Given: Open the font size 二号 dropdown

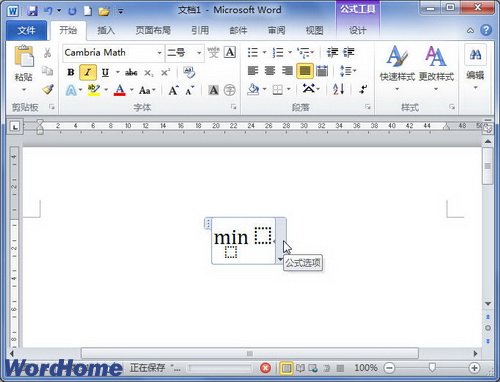Looking at the screenshot, I should tap(199, 53).
